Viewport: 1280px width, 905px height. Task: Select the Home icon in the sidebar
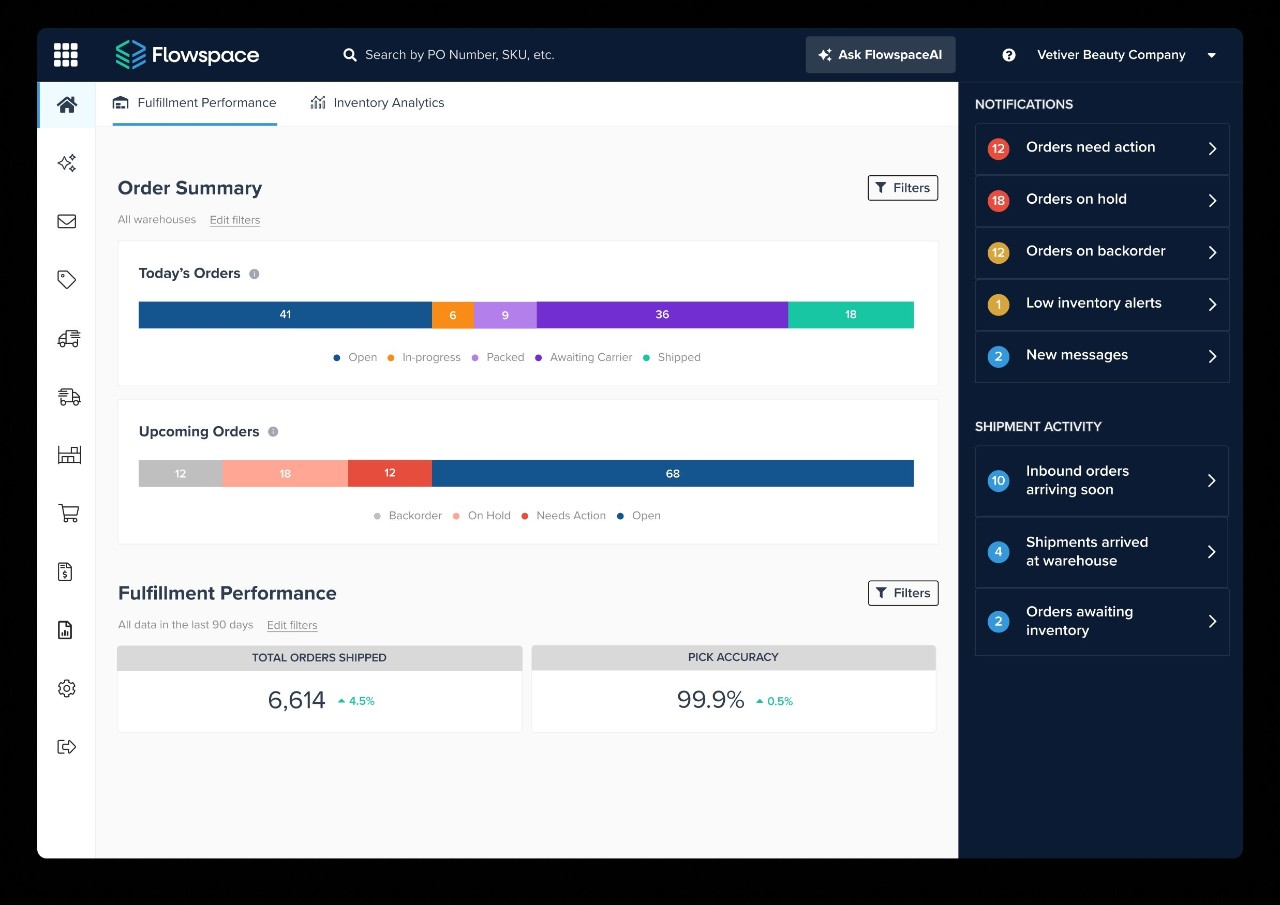point(66,103)
